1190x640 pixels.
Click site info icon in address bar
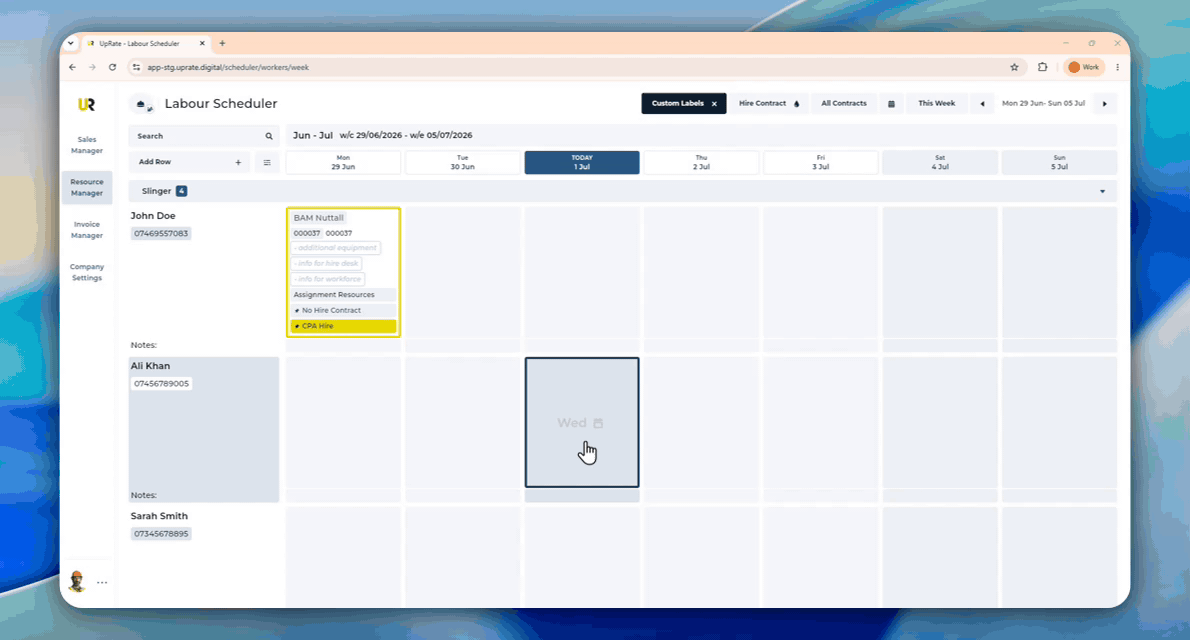(x=137, y=68)
